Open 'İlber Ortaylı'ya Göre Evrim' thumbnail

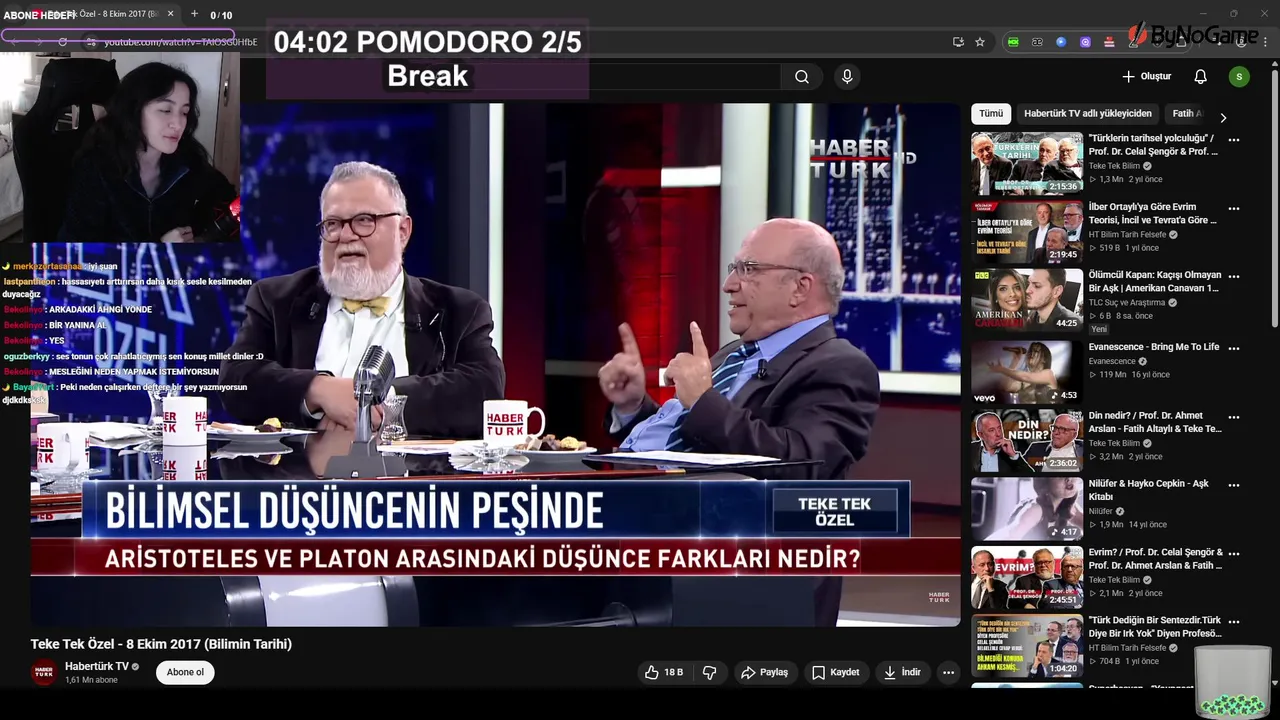[x=1027, y=233]
